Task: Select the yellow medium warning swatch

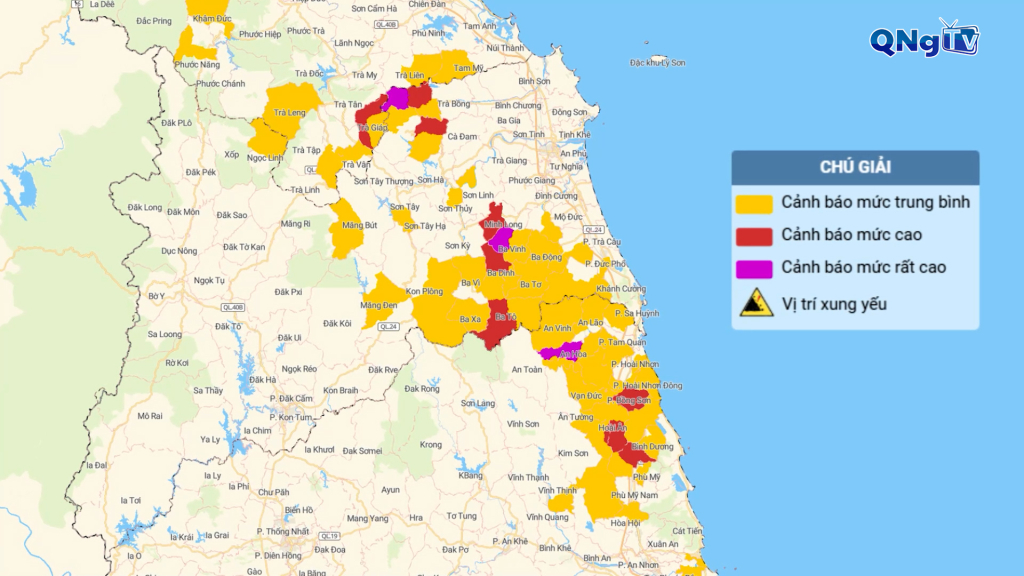Action: pyautogui.click(x=755, y=203)
